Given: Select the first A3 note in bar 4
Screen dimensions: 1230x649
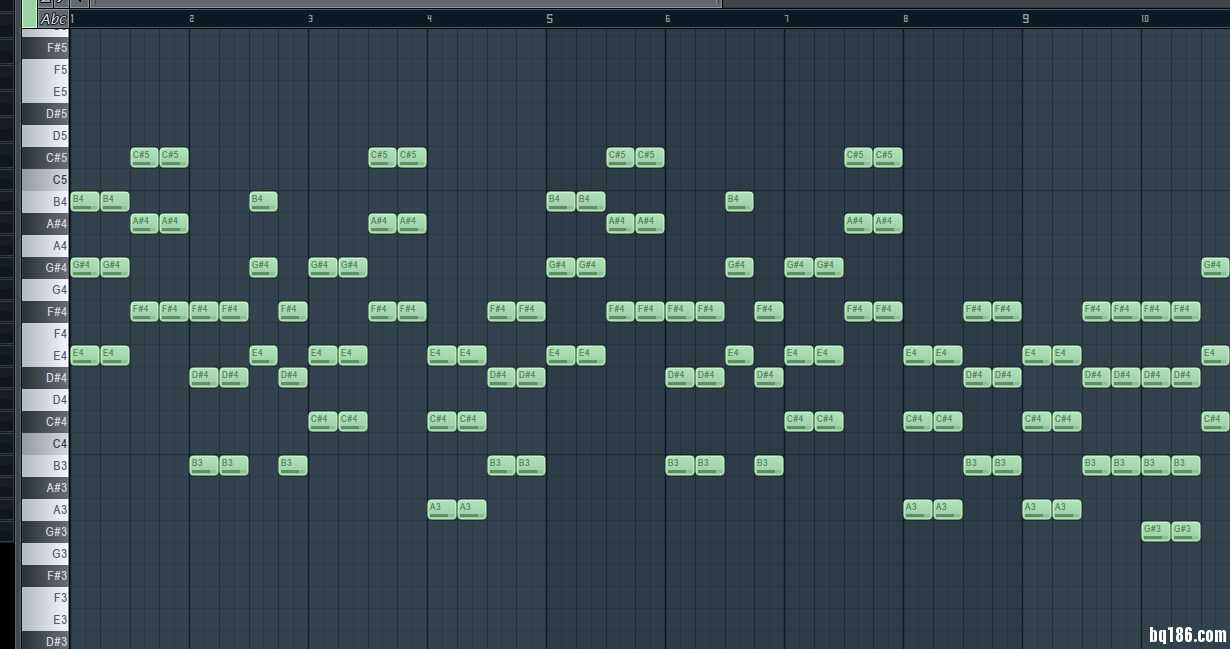Looking at the screenshot, I should pyautogui.click(x=442, y=509).
